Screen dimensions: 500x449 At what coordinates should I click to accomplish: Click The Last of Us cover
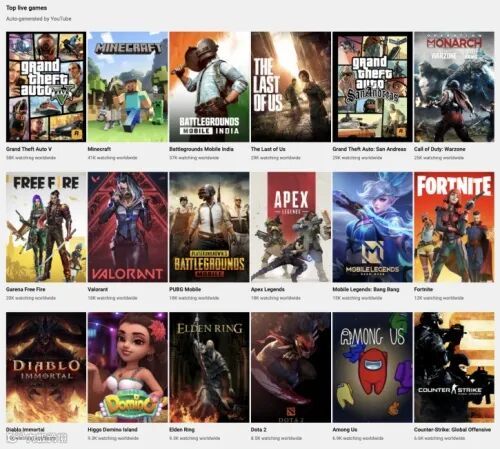(x=291, y=87)
